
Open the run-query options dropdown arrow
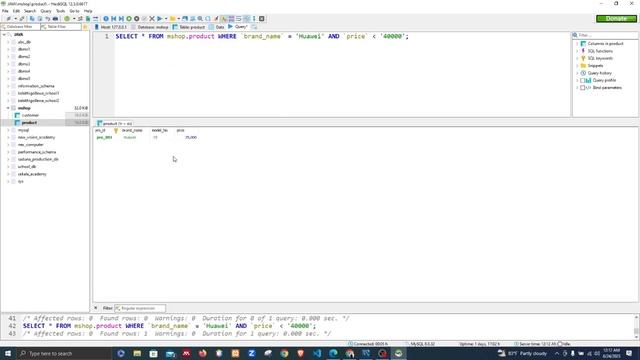click(166, 19)
